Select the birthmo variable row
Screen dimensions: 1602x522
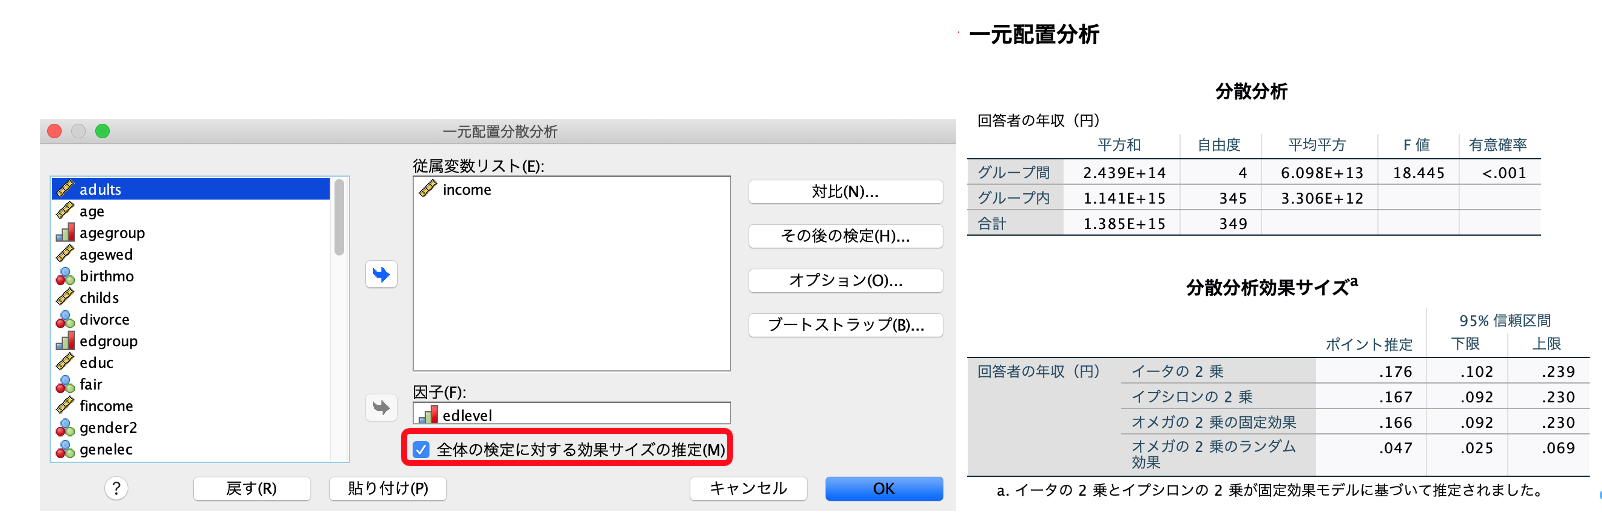191,276
